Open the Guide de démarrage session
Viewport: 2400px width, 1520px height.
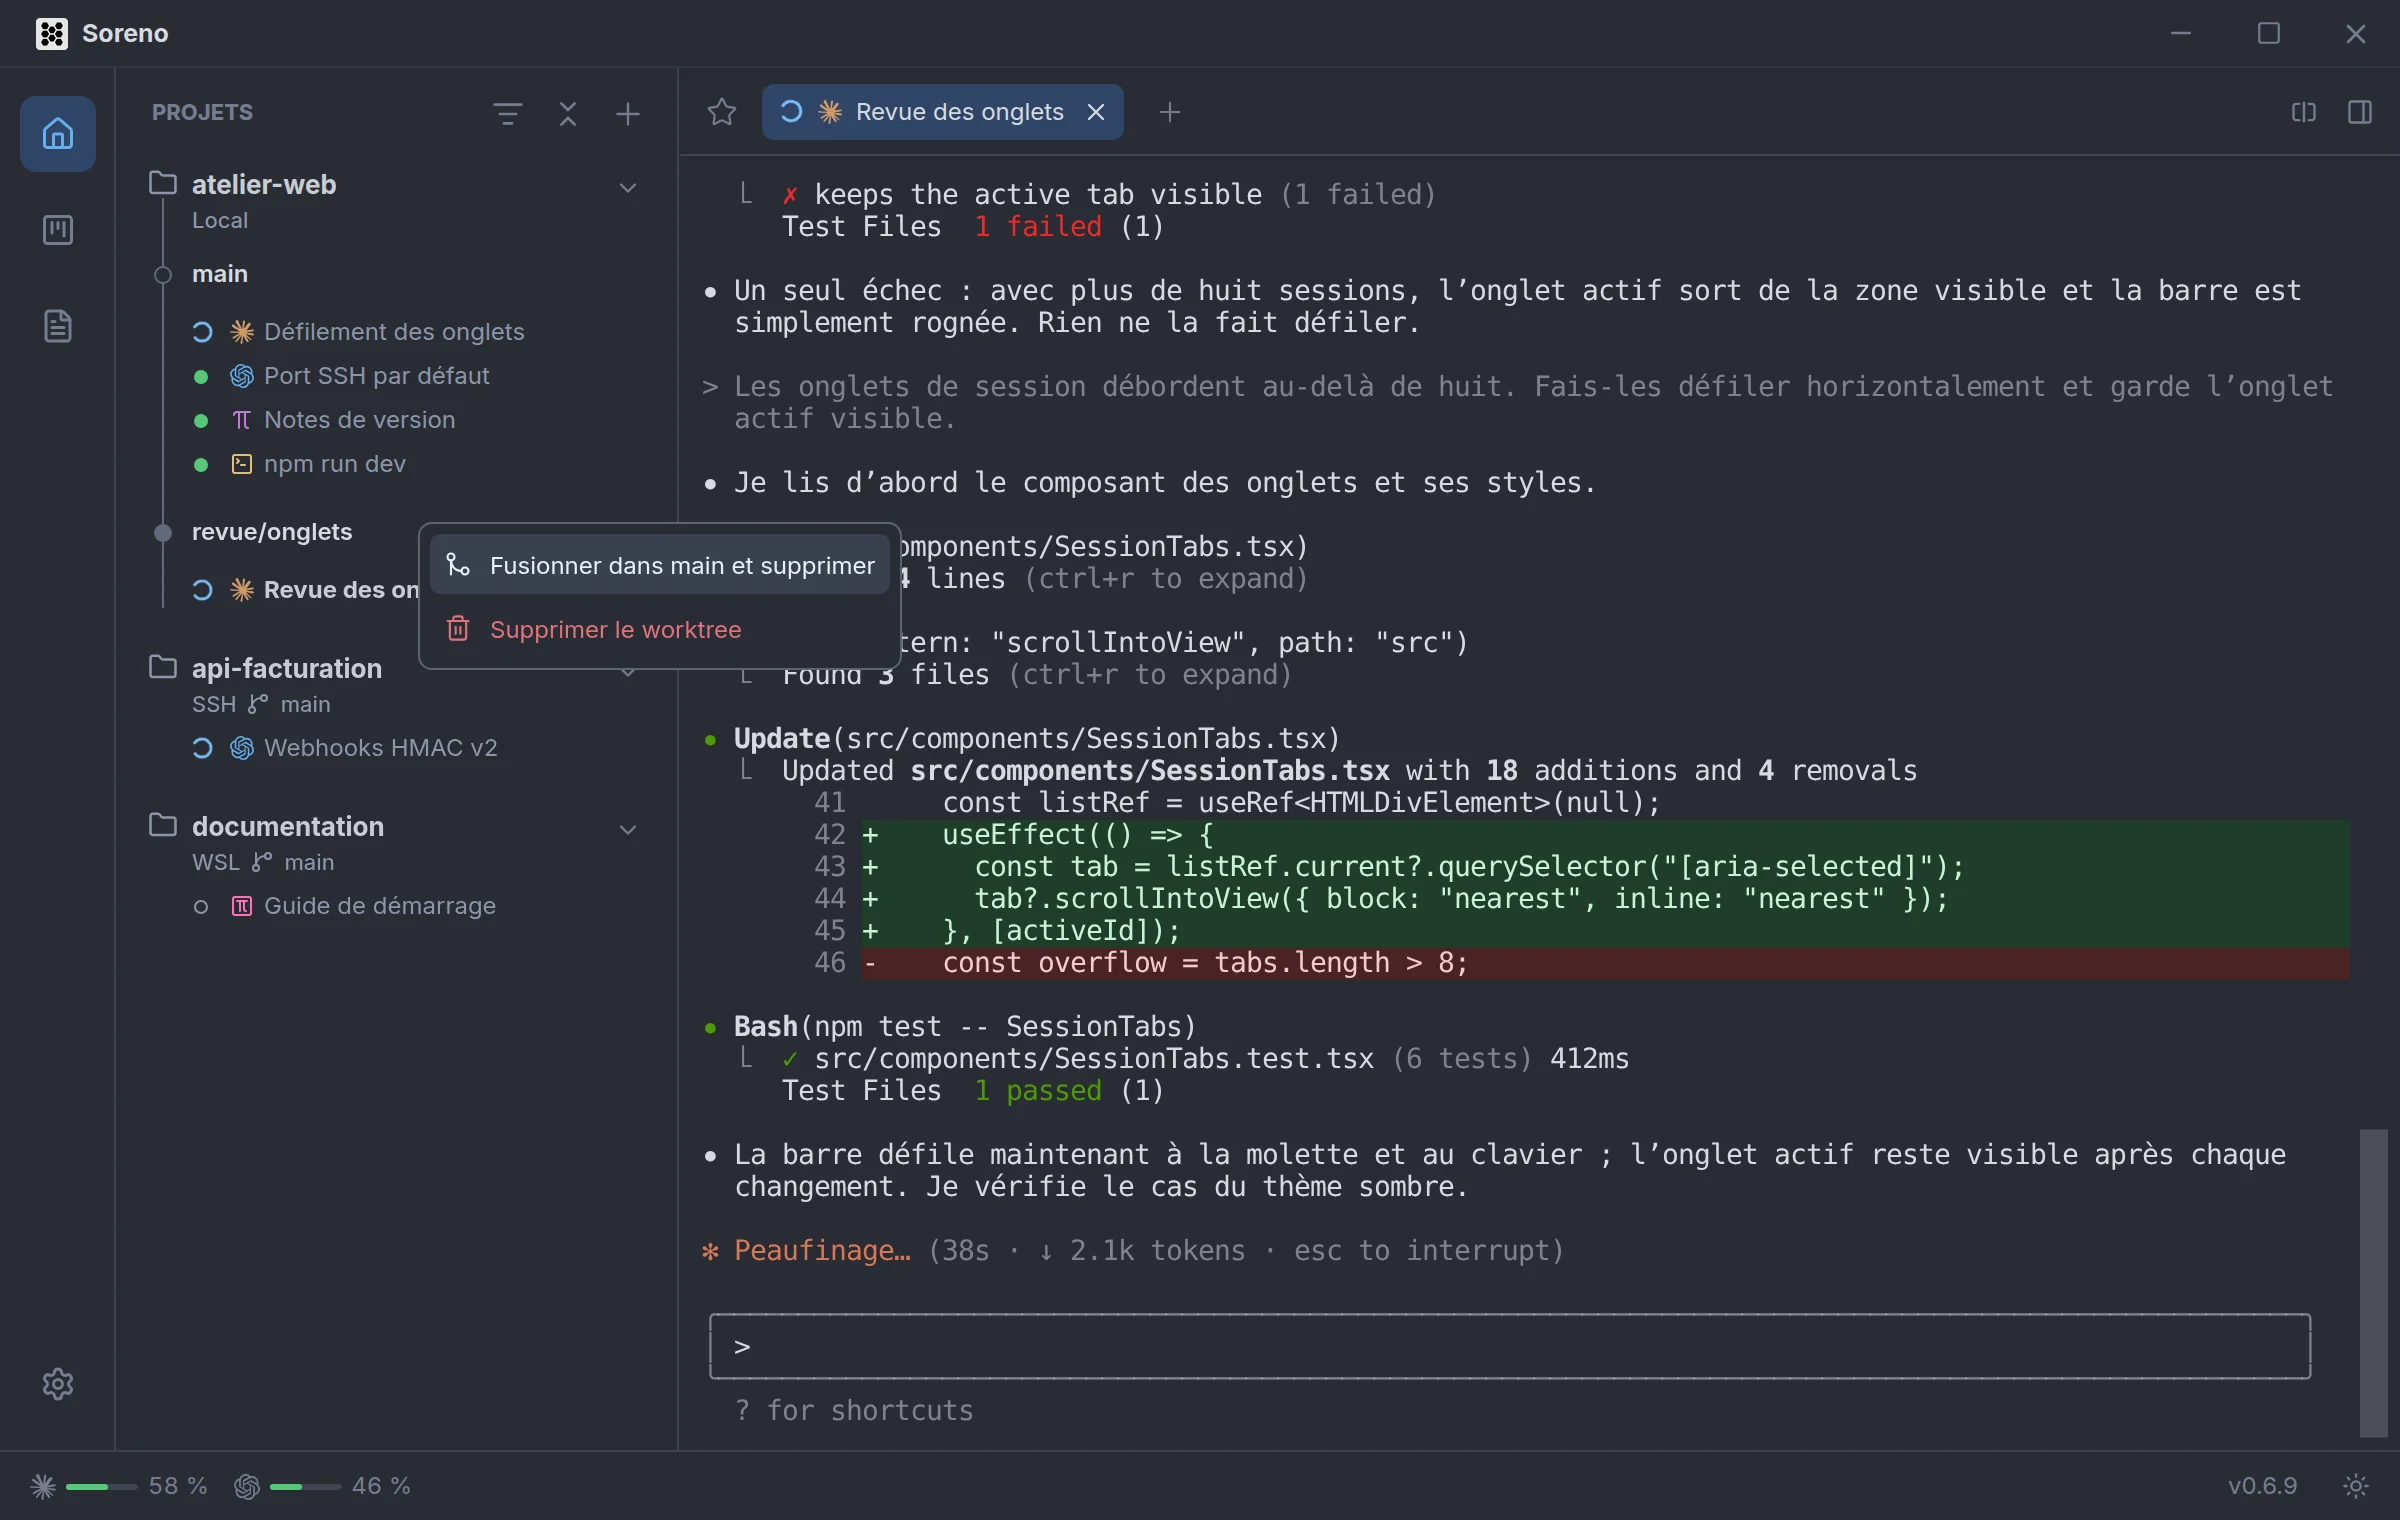(x=379, y=906)
